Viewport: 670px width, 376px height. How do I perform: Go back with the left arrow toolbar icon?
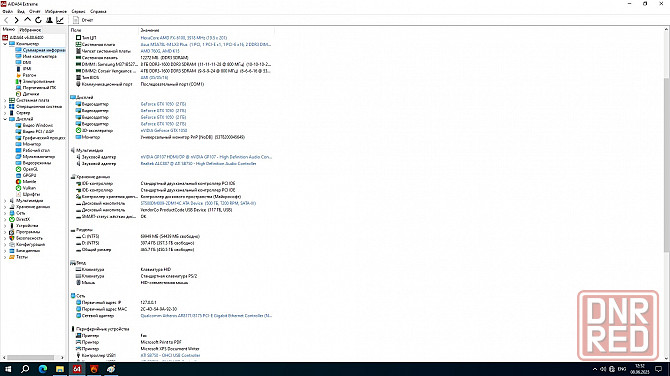click(6, 20)
